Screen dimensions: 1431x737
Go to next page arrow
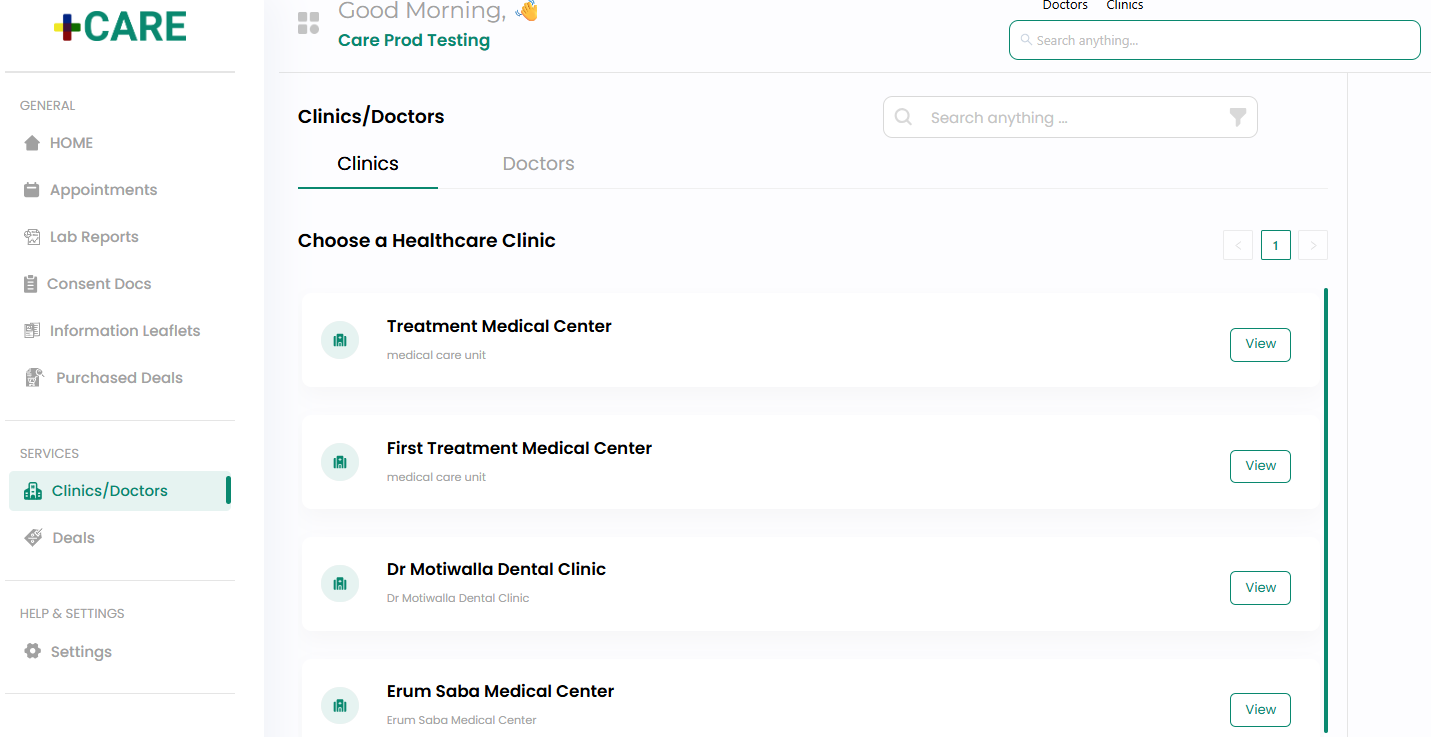(1313, 245)
